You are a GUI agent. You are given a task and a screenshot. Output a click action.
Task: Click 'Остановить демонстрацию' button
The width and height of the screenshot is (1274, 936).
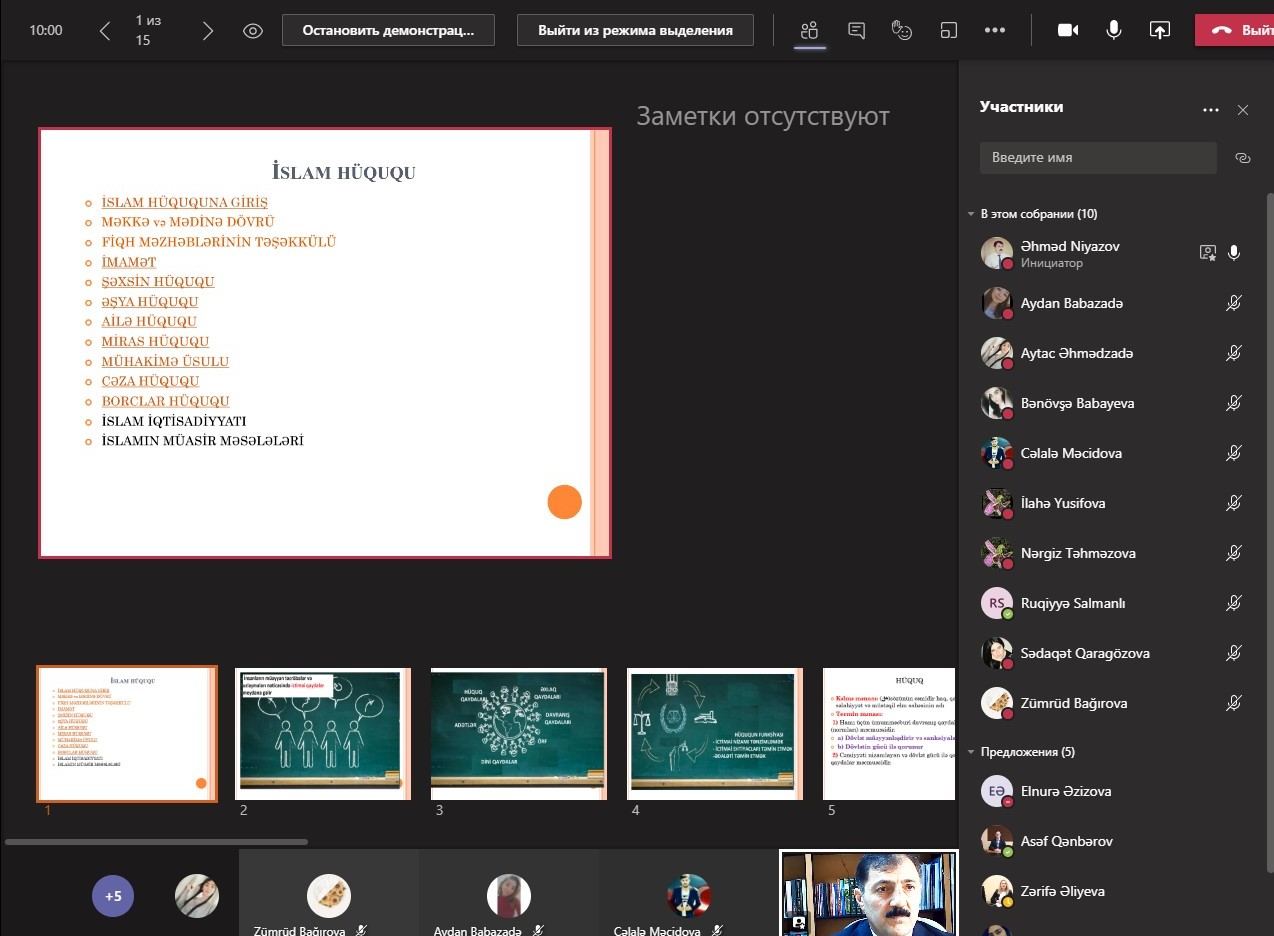389,30
